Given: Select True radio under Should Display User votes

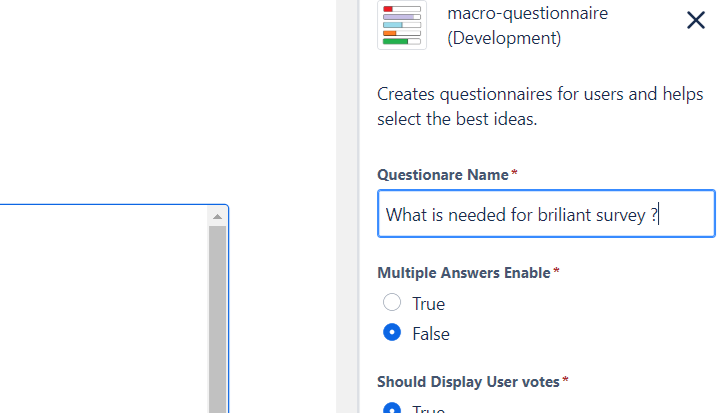Looking at the screenshot, I should tap(393, 408).
